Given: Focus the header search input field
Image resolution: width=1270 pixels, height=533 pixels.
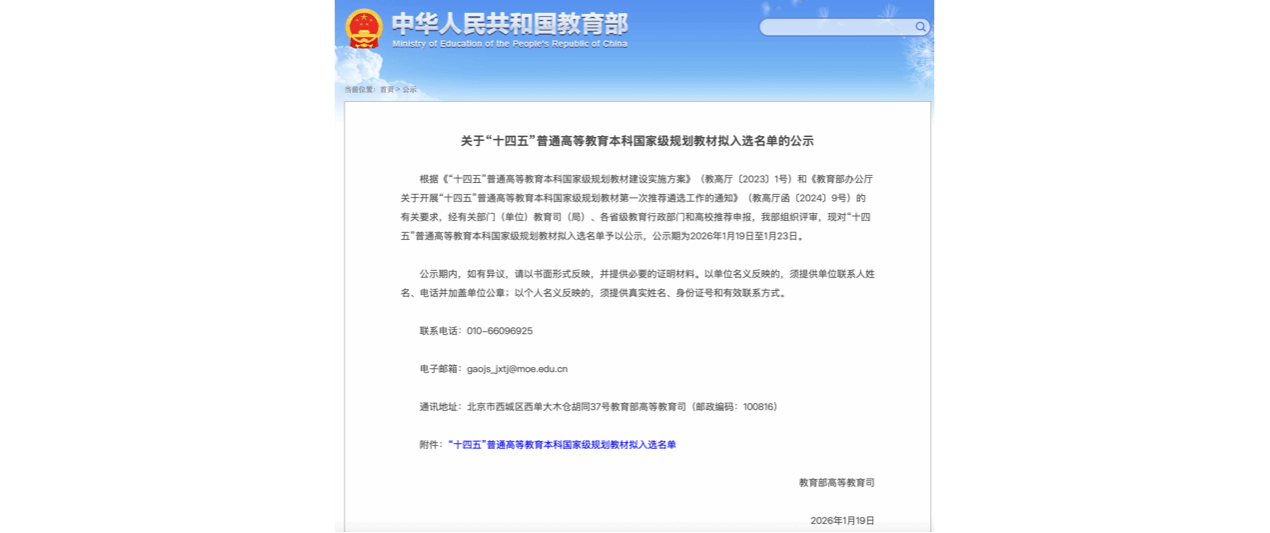Looking at the screenshot, I should [836, 27].
